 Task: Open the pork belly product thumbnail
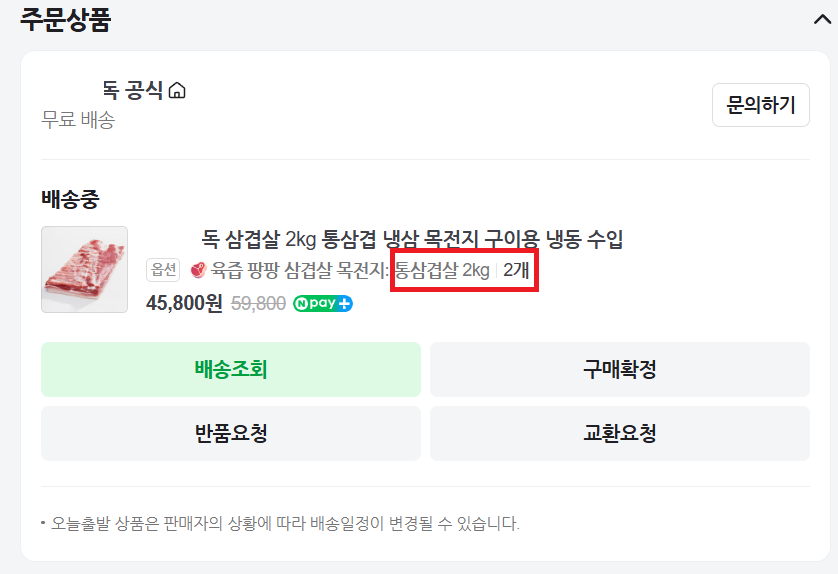84,269
